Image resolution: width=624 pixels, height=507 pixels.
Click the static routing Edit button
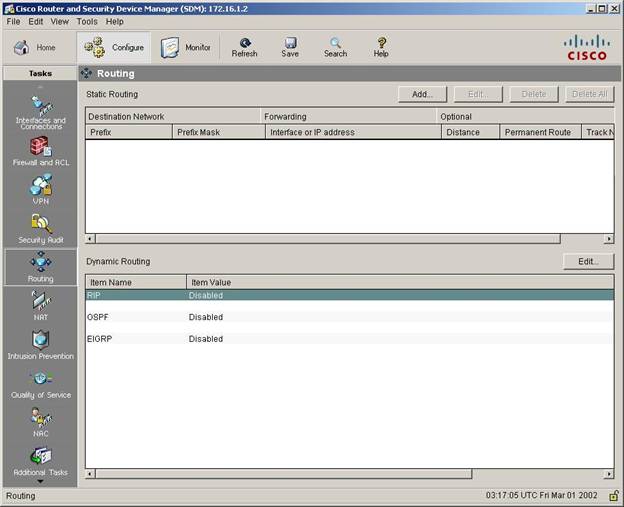478,94
